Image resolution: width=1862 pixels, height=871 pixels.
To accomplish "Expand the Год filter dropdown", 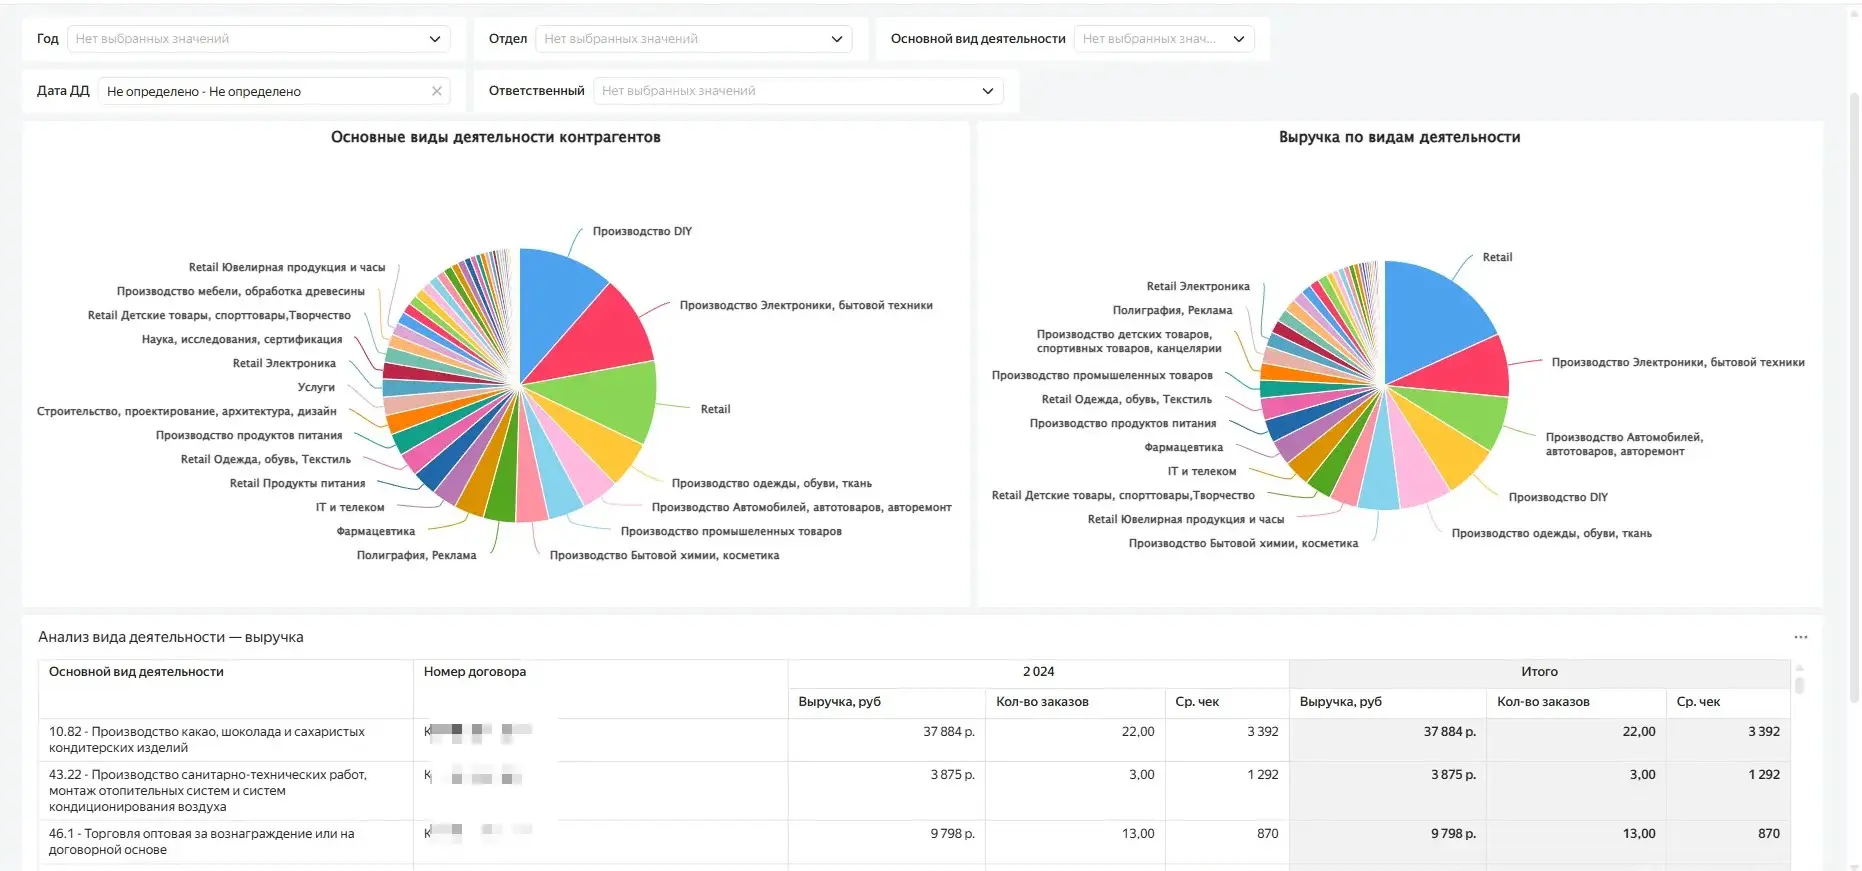I will 434,39.
